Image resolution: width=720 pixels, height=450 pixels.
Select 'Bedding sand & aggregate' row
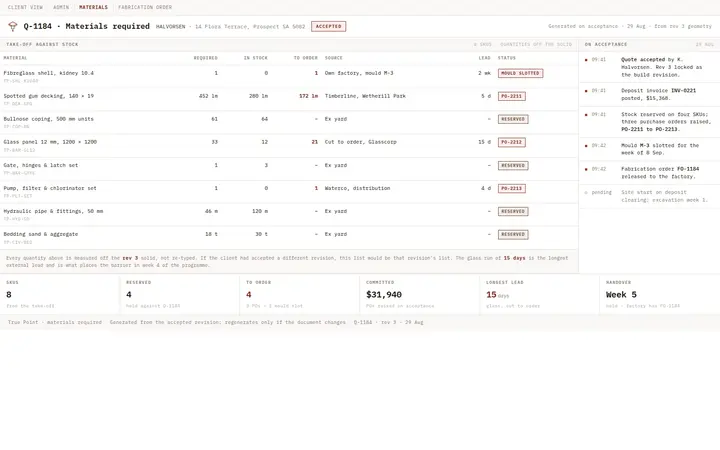coord(288,237)
